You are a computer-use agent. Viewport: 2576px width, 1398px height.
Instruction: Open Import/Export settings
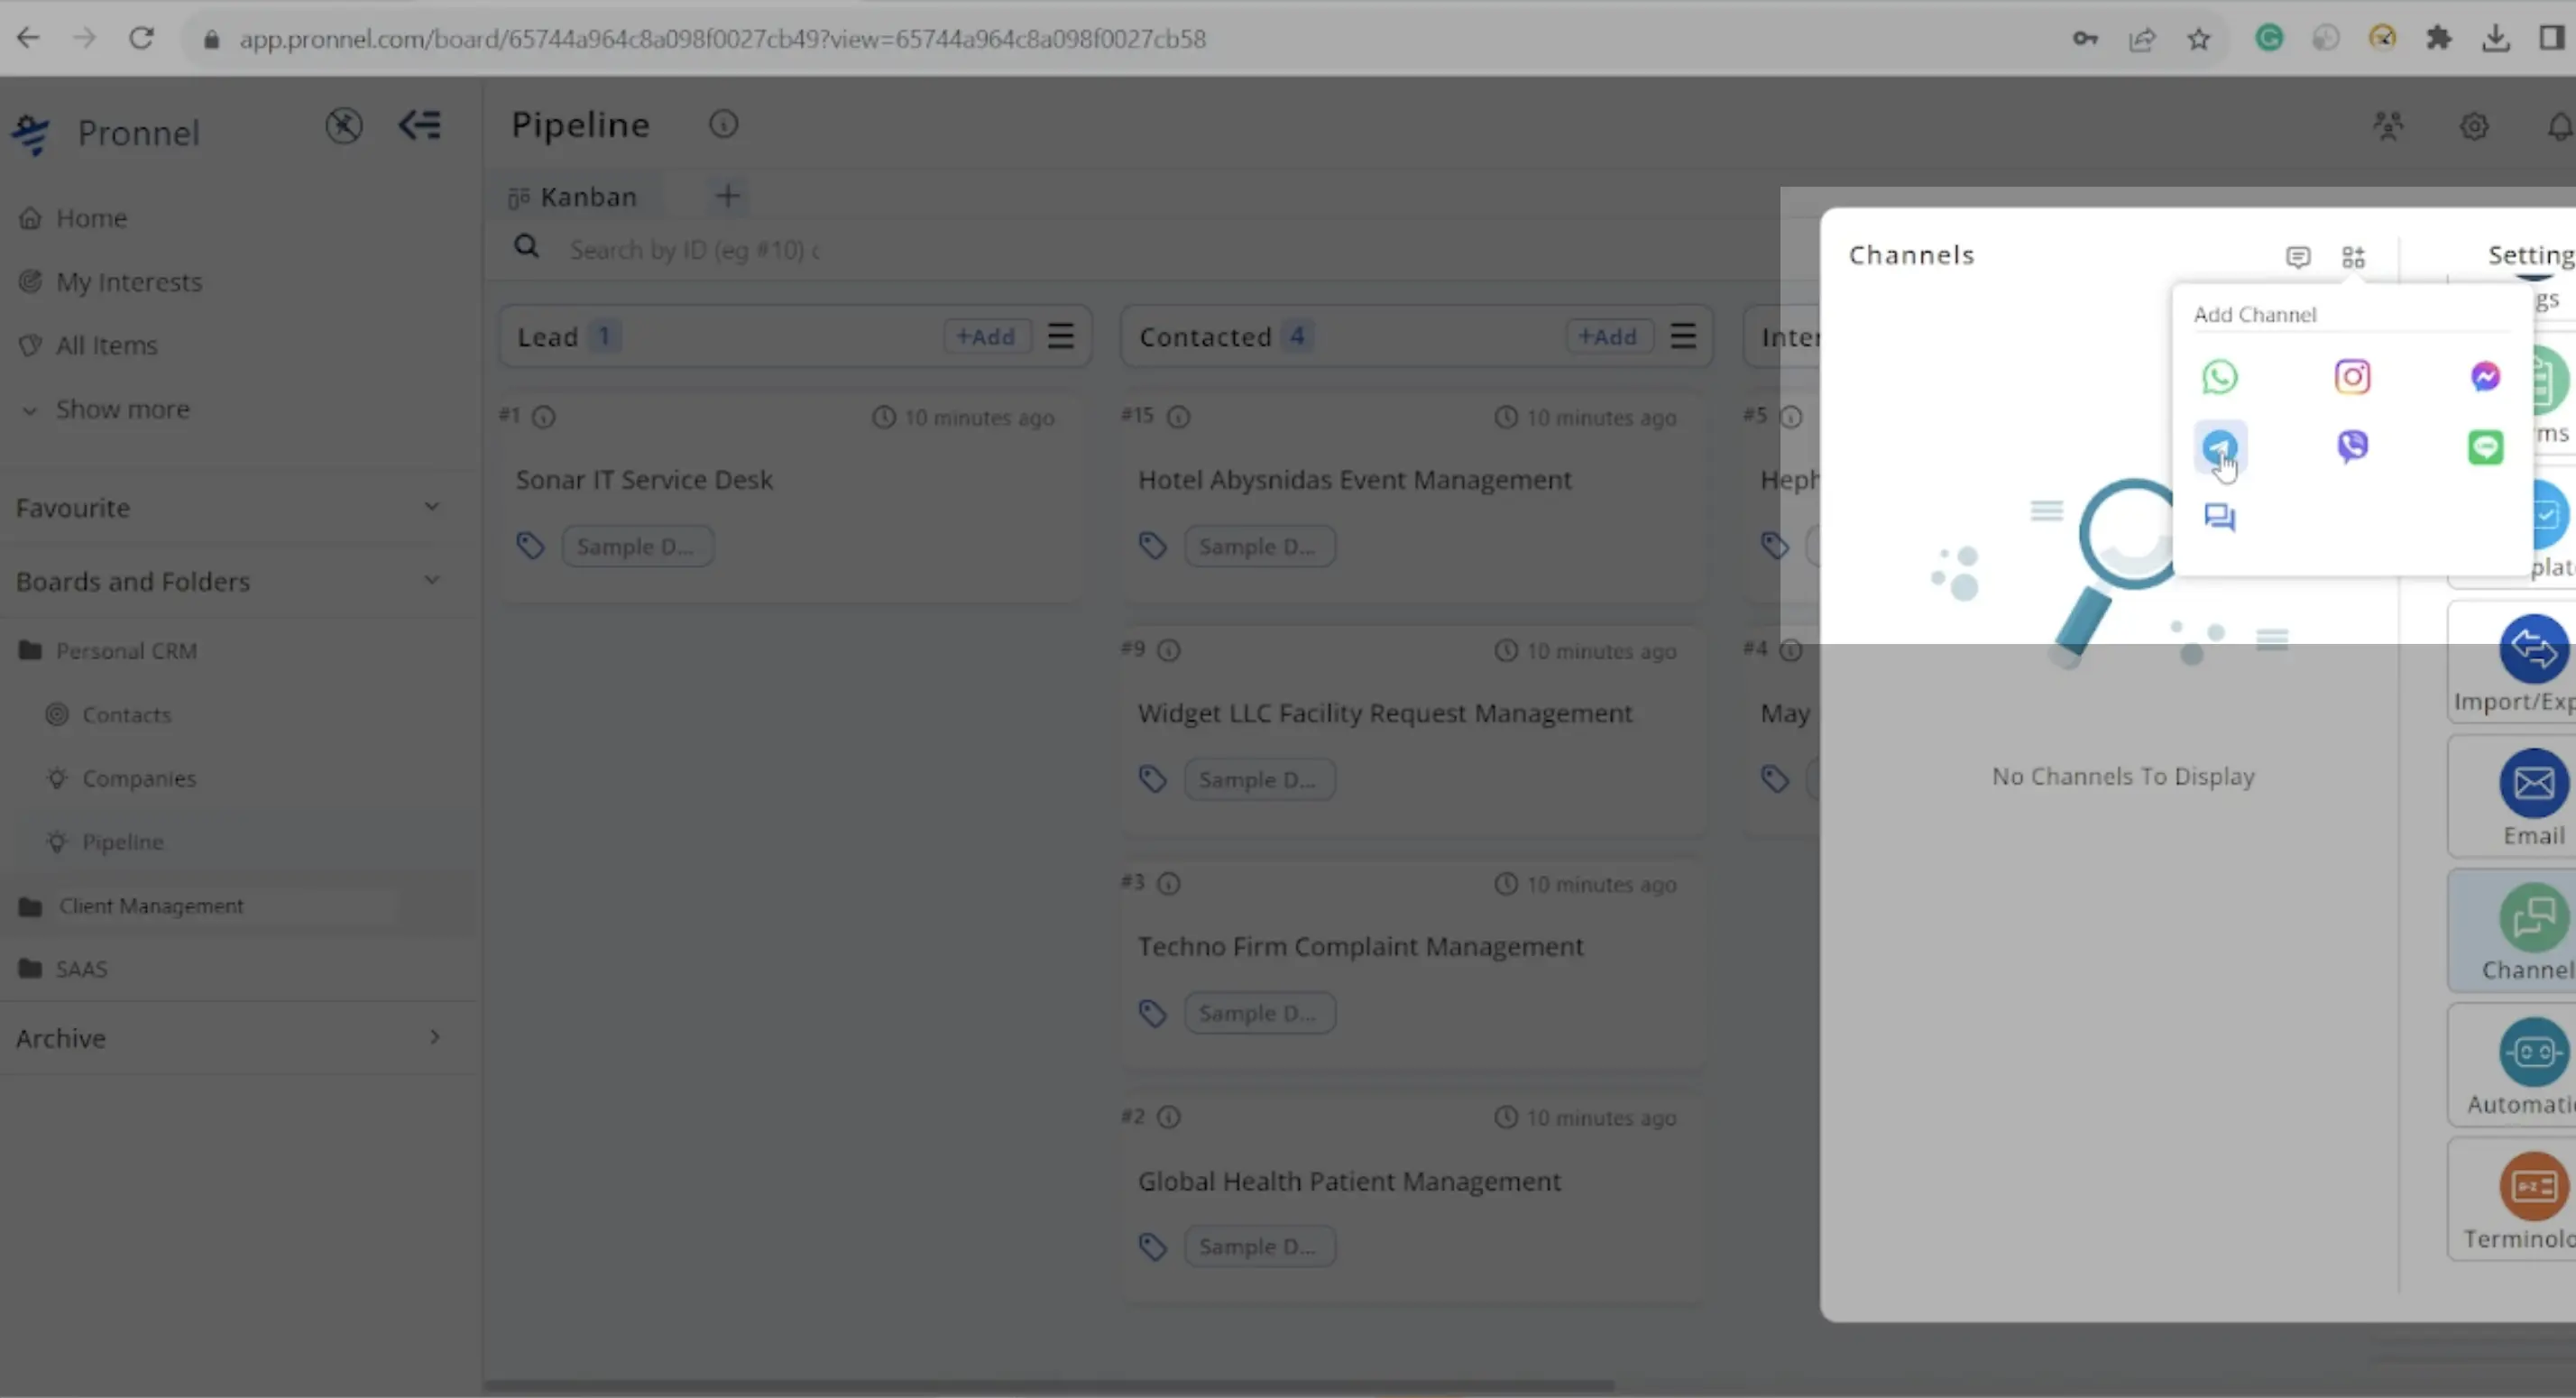coord(2512,662)
